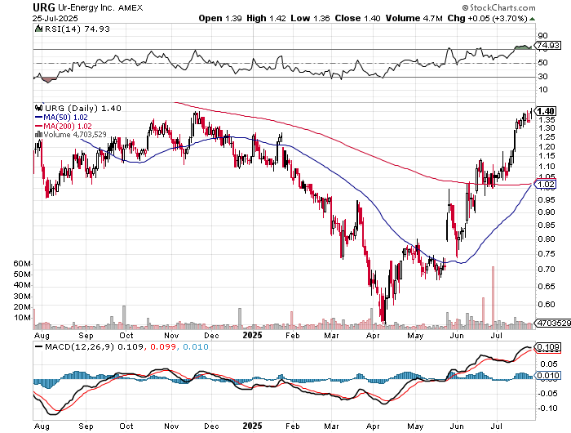The height and width of the screenshot is (433, 571).
Task: Select the URG ticker symbol in header
Action: (x=44, y=7)
